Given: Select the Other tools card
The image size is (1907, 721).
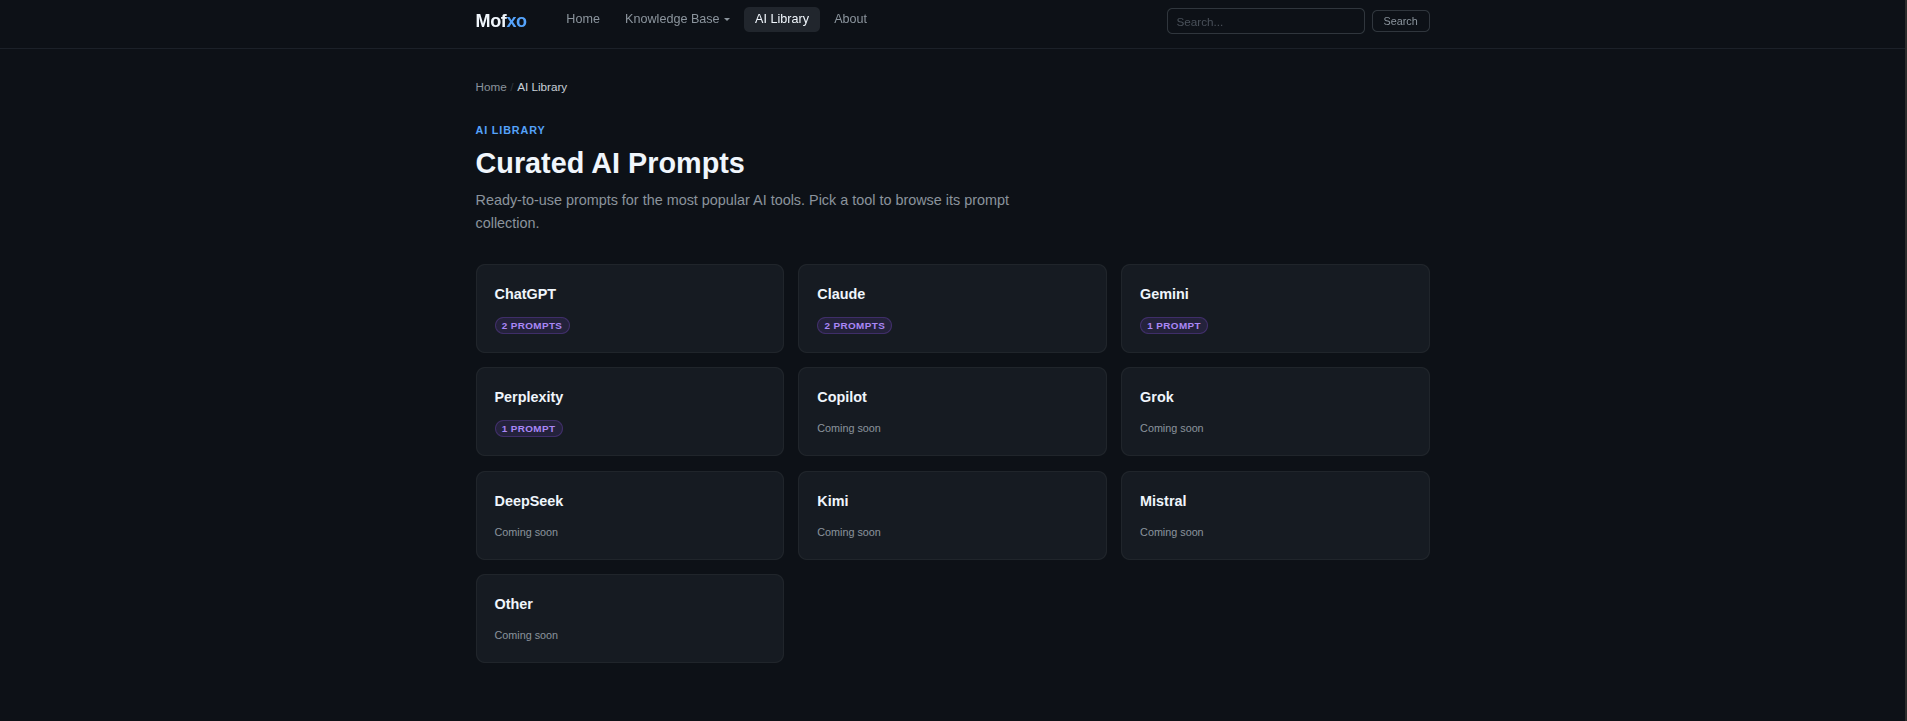Looking at the screenshot, I should pyautogui.click(x=630, y=618).
